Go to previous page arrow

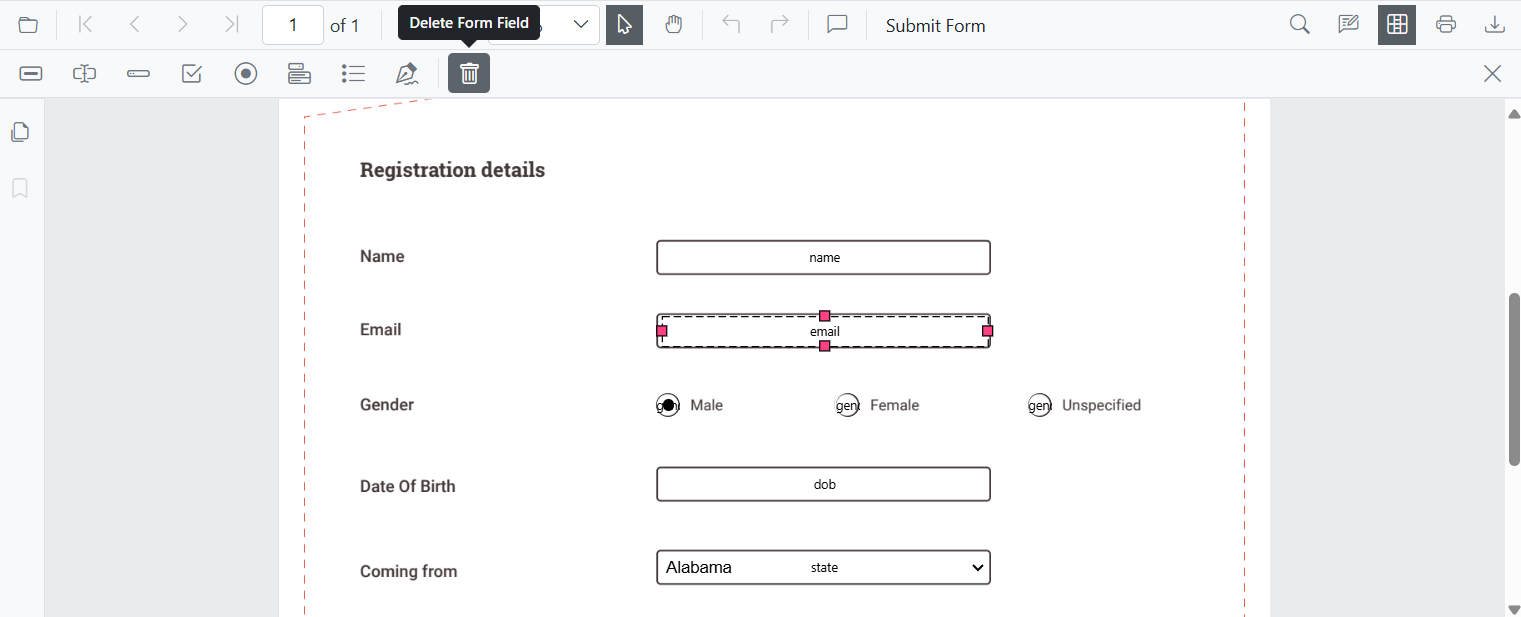tap(135, 25)
